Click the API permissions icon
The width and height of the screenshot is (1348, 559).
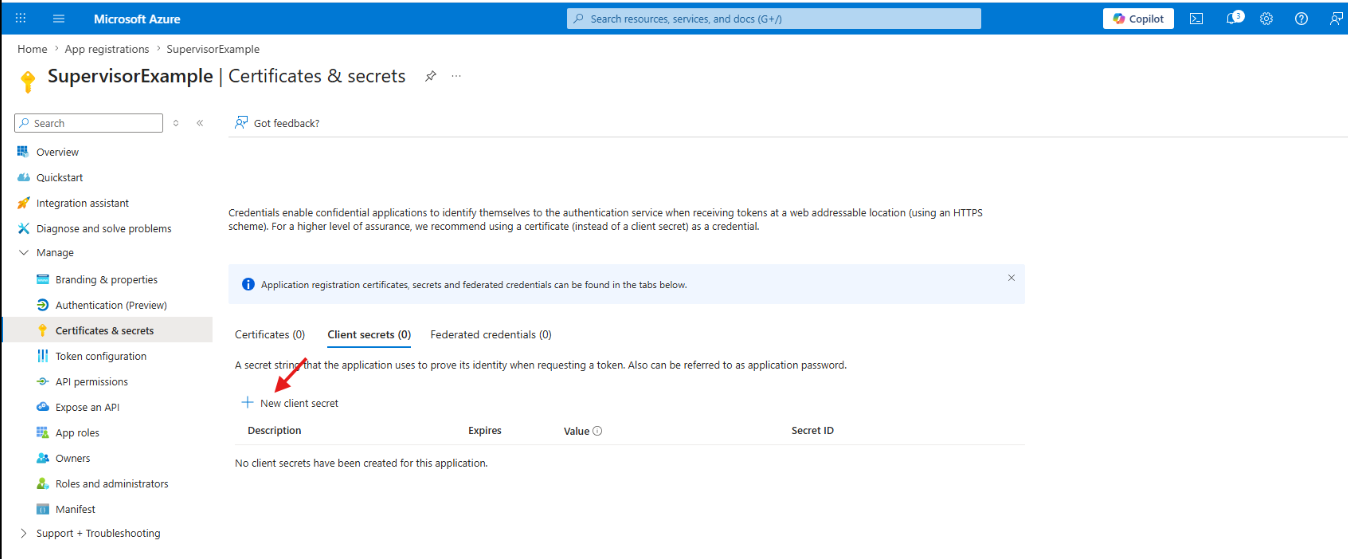pos(42,382)
